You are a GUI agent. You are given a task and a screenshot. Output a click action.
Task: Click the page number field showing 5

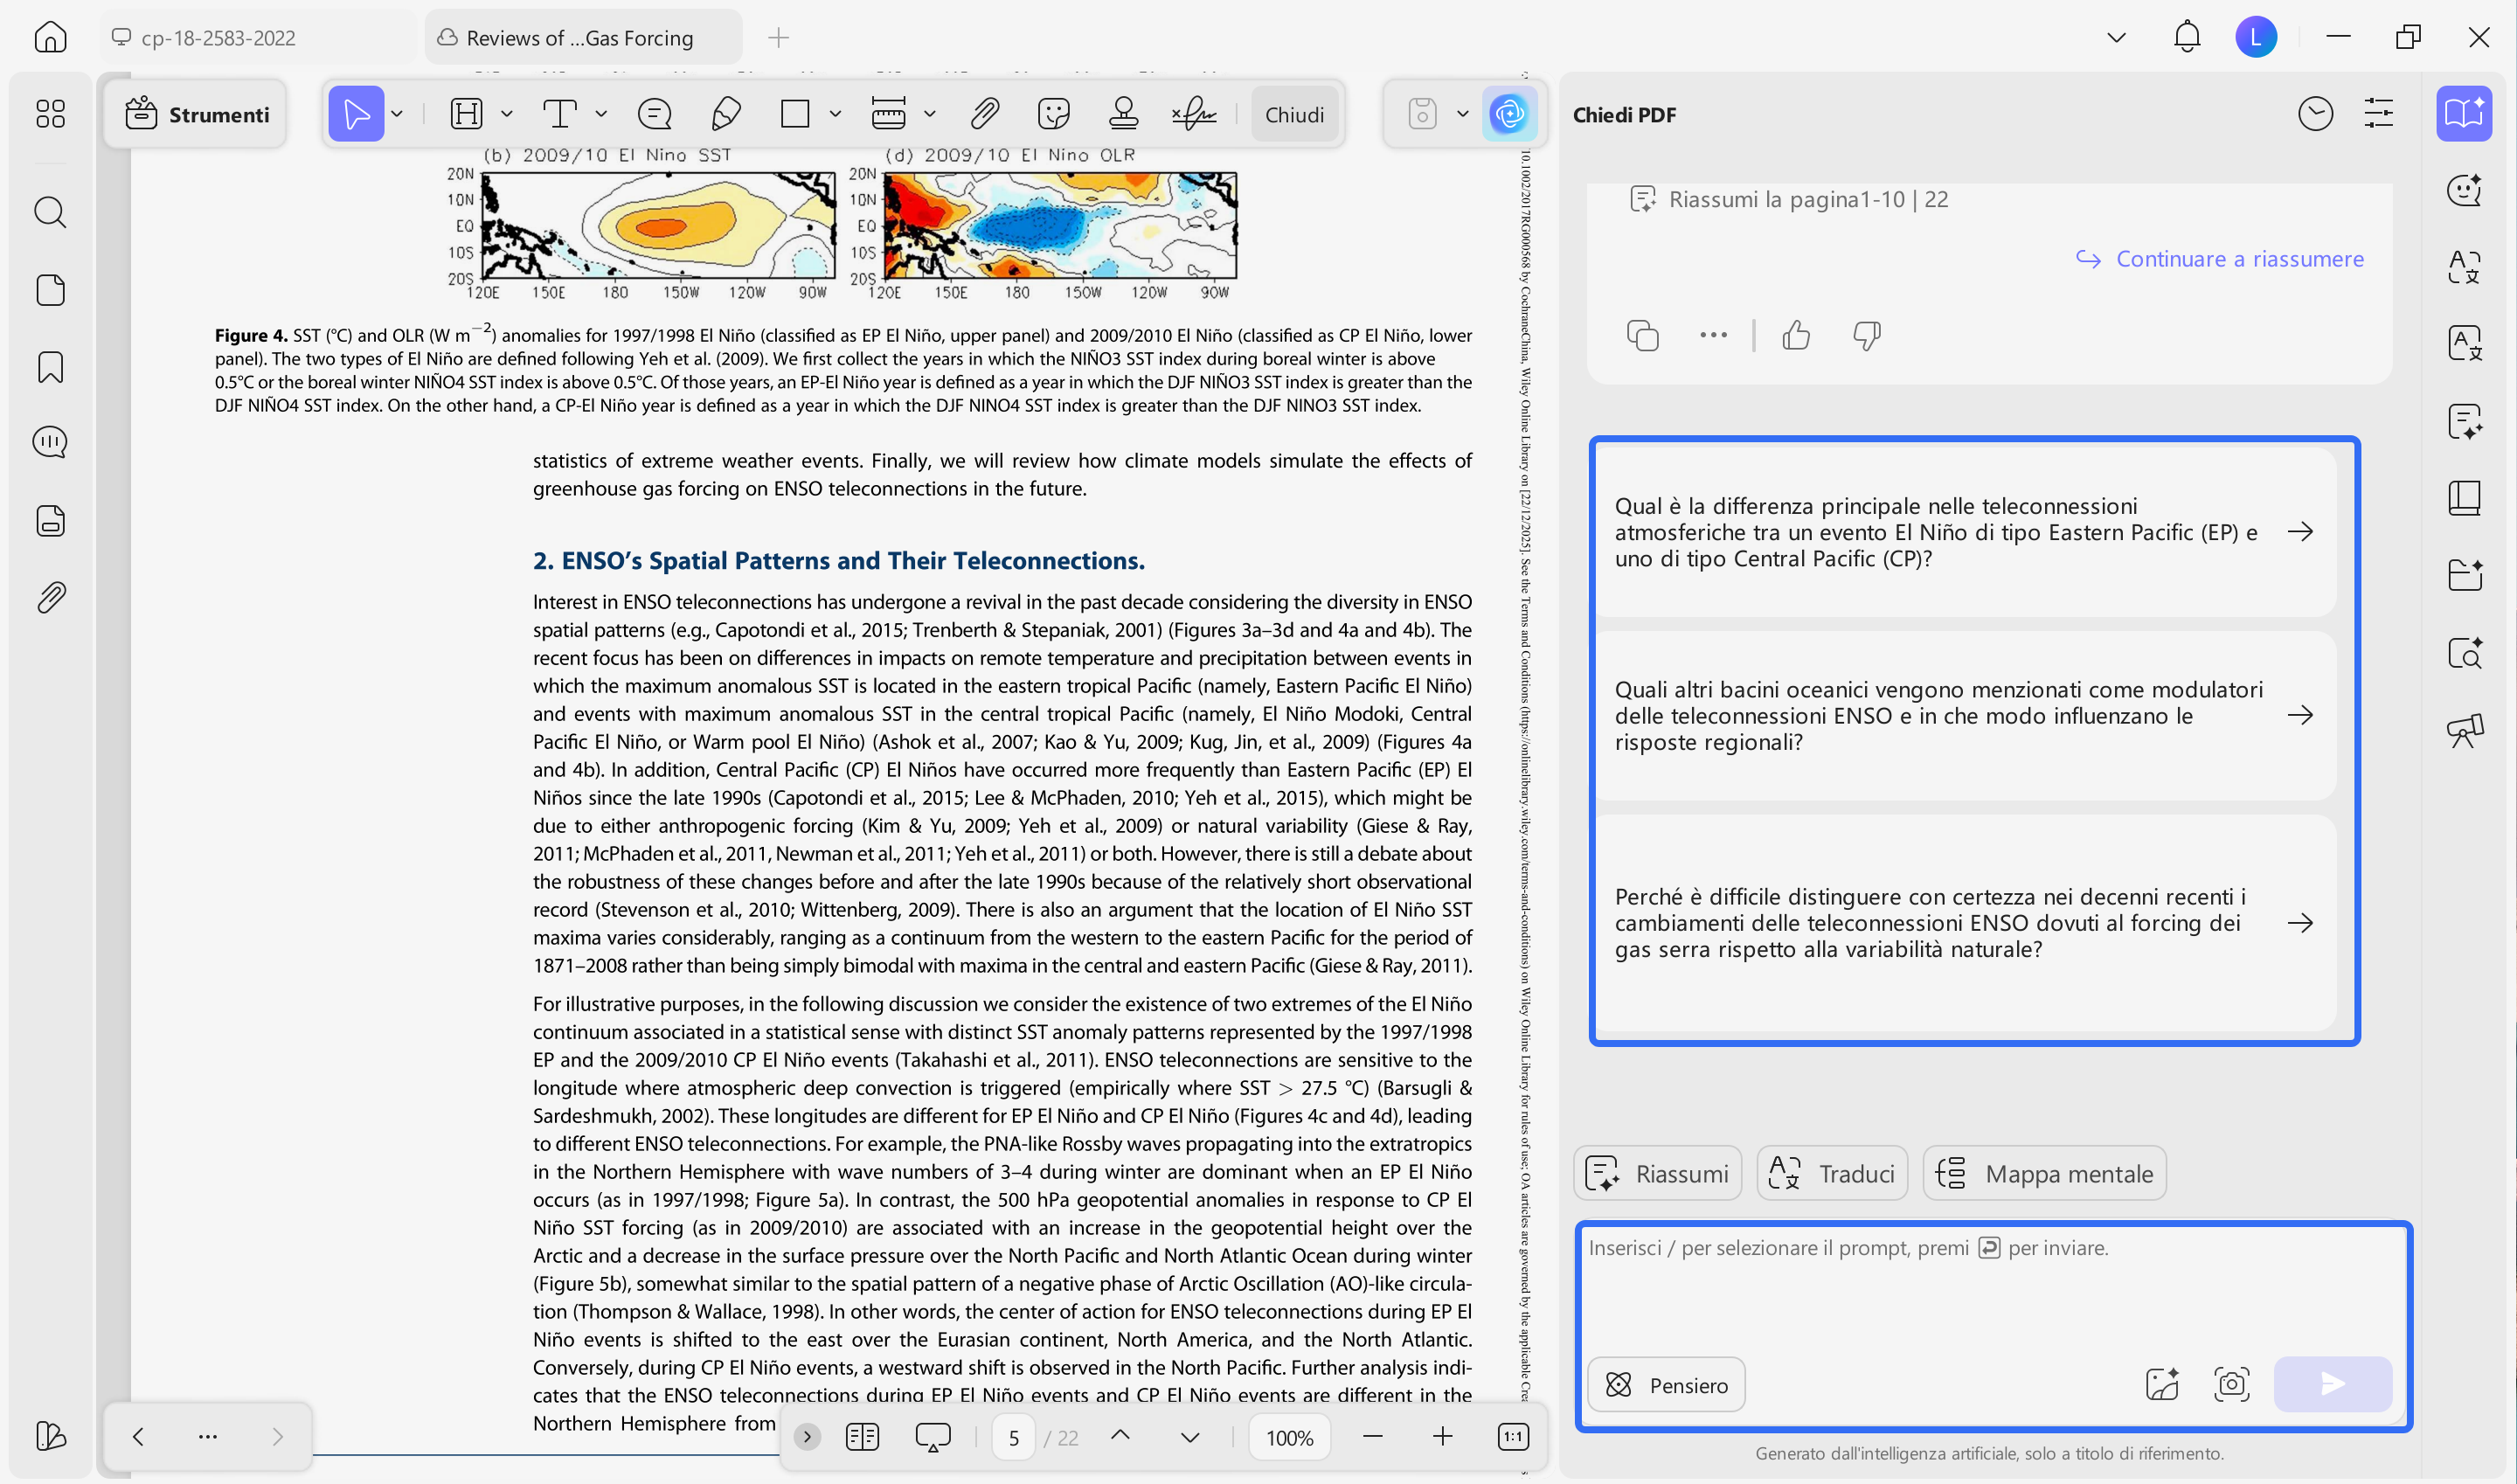click(x=1013, y=1438)
